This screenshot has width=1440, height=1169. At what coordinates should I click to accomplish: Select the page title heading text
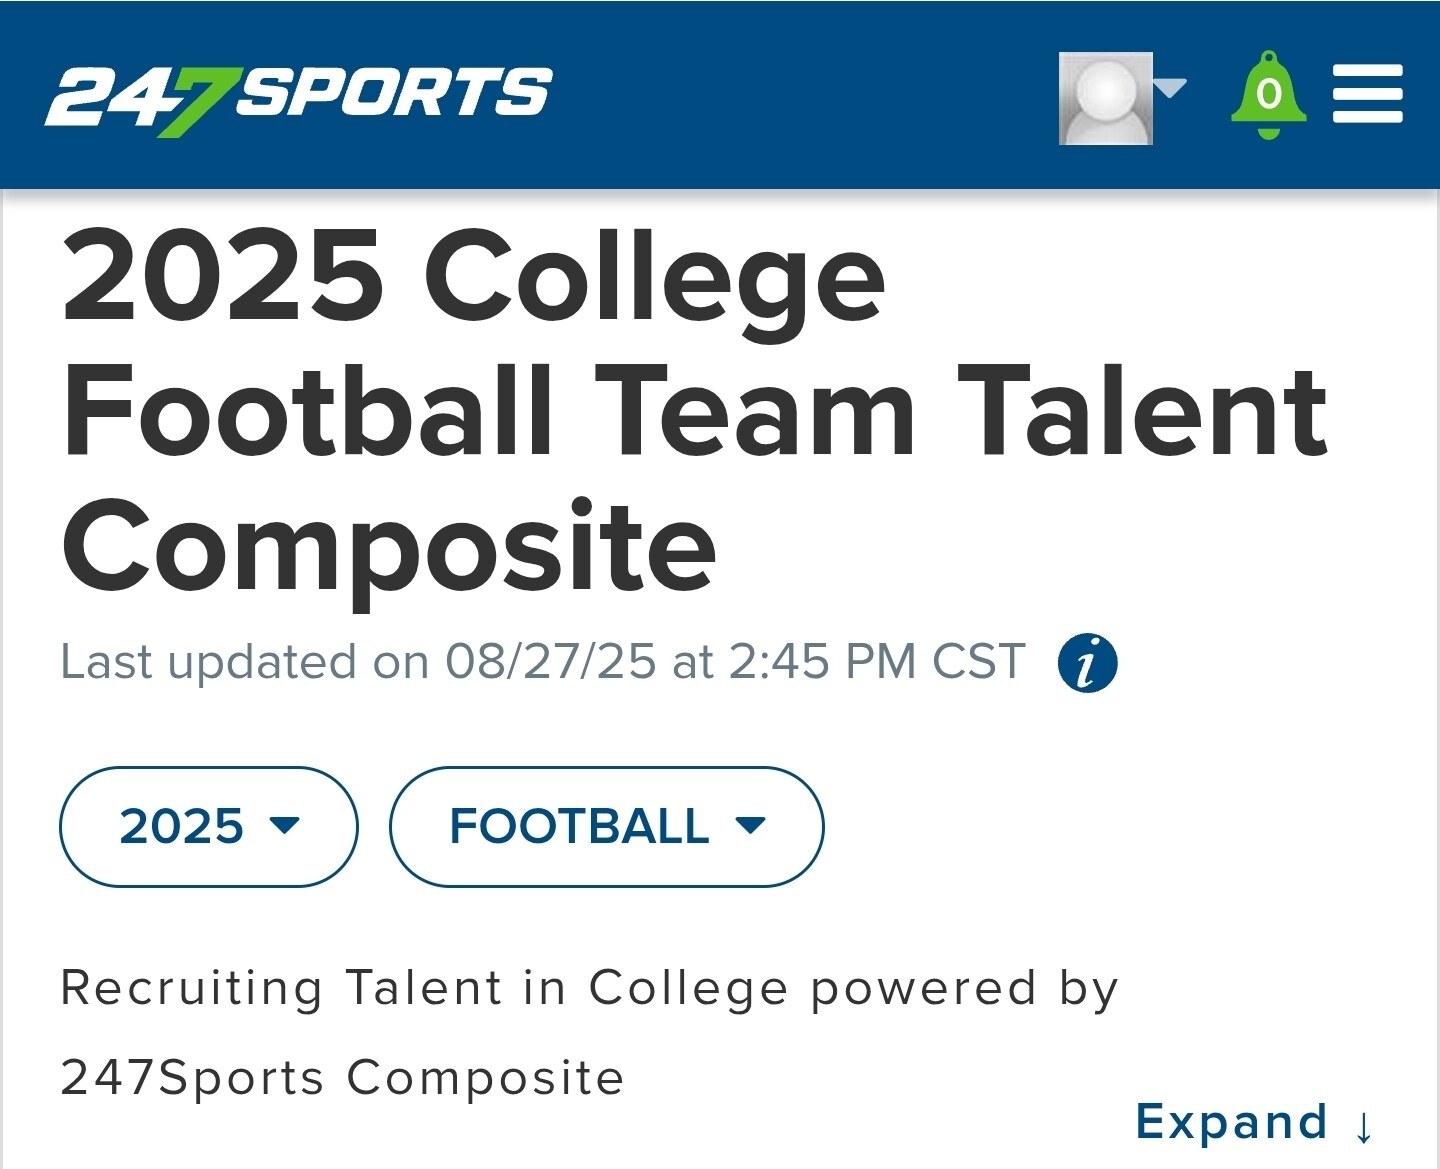click(x=695, y=410)
